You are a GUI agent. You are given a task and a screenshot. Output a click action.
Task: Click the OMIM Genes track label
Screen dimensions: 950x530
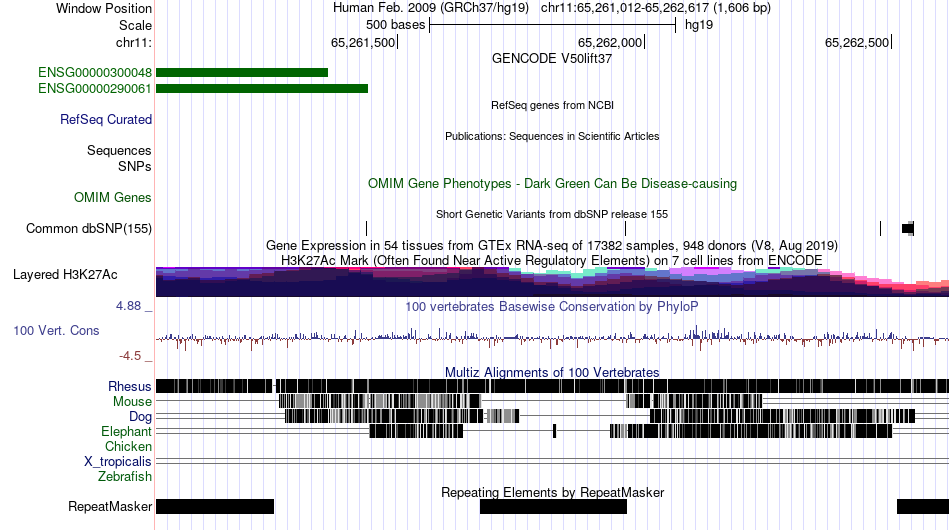[113, 197]
